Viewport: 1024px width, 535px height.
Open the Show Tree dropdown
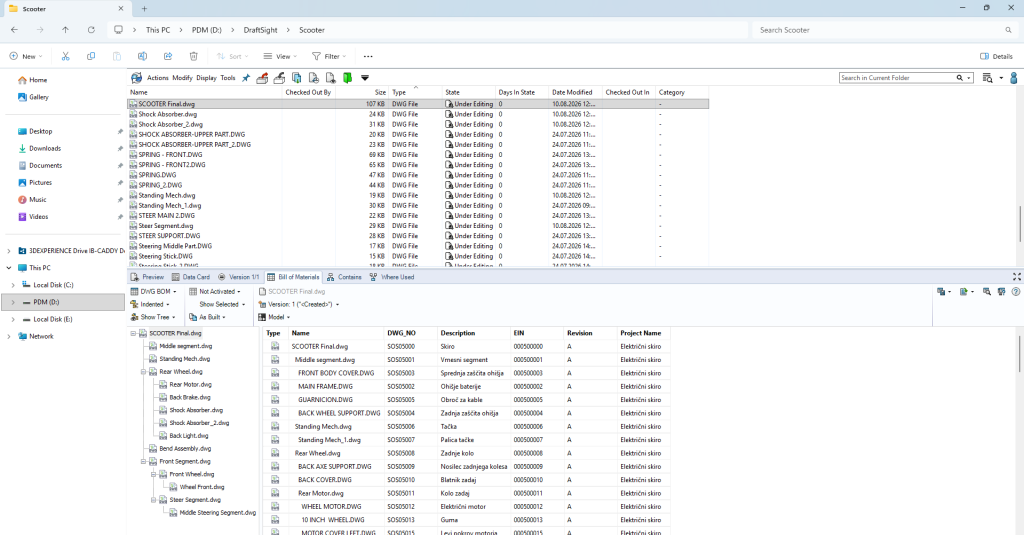click(x=153, y=317)
